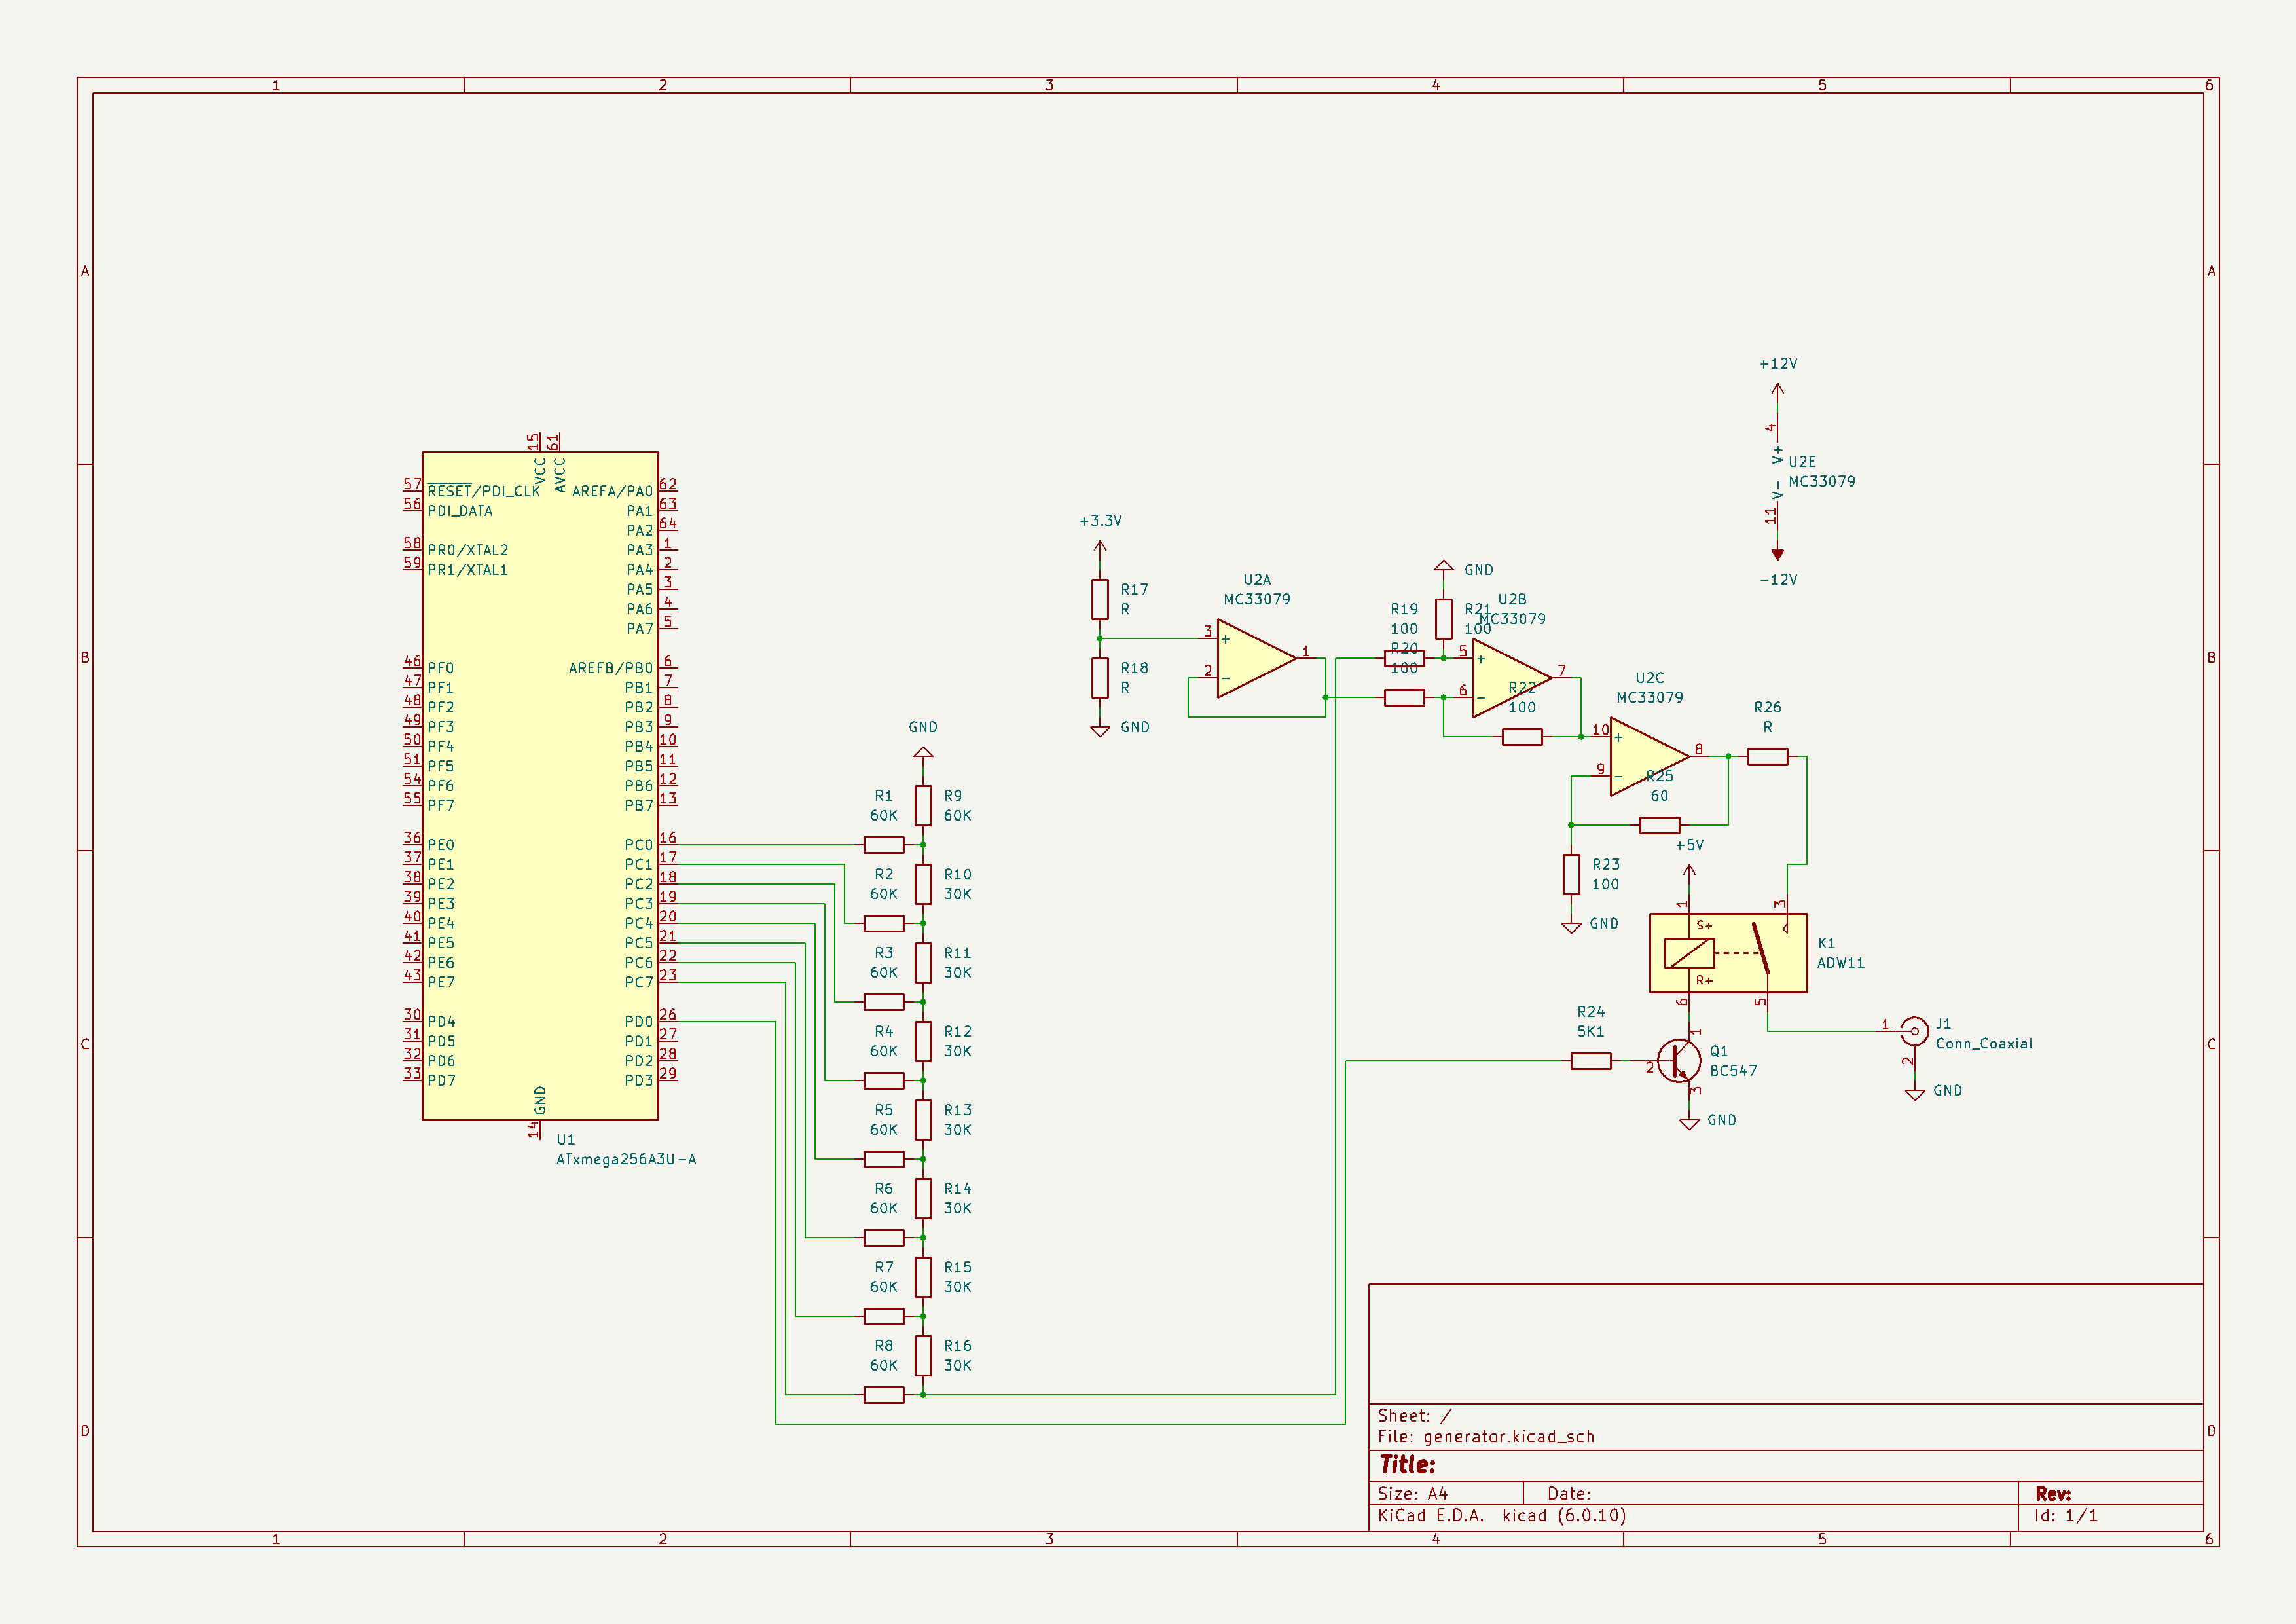2296x1624 pixels.
Task: Click the Conn_Coaxial label text
Action: tap(1984, 1044)
